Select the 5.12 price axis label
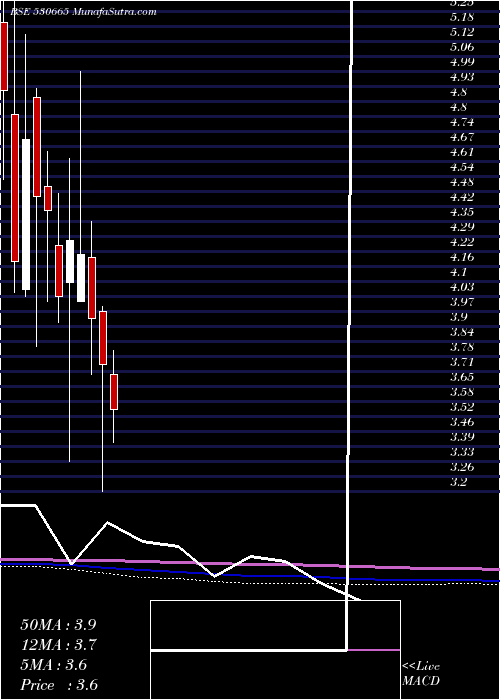Viewport: 500px width, 700px height. [x=462, y=32]
